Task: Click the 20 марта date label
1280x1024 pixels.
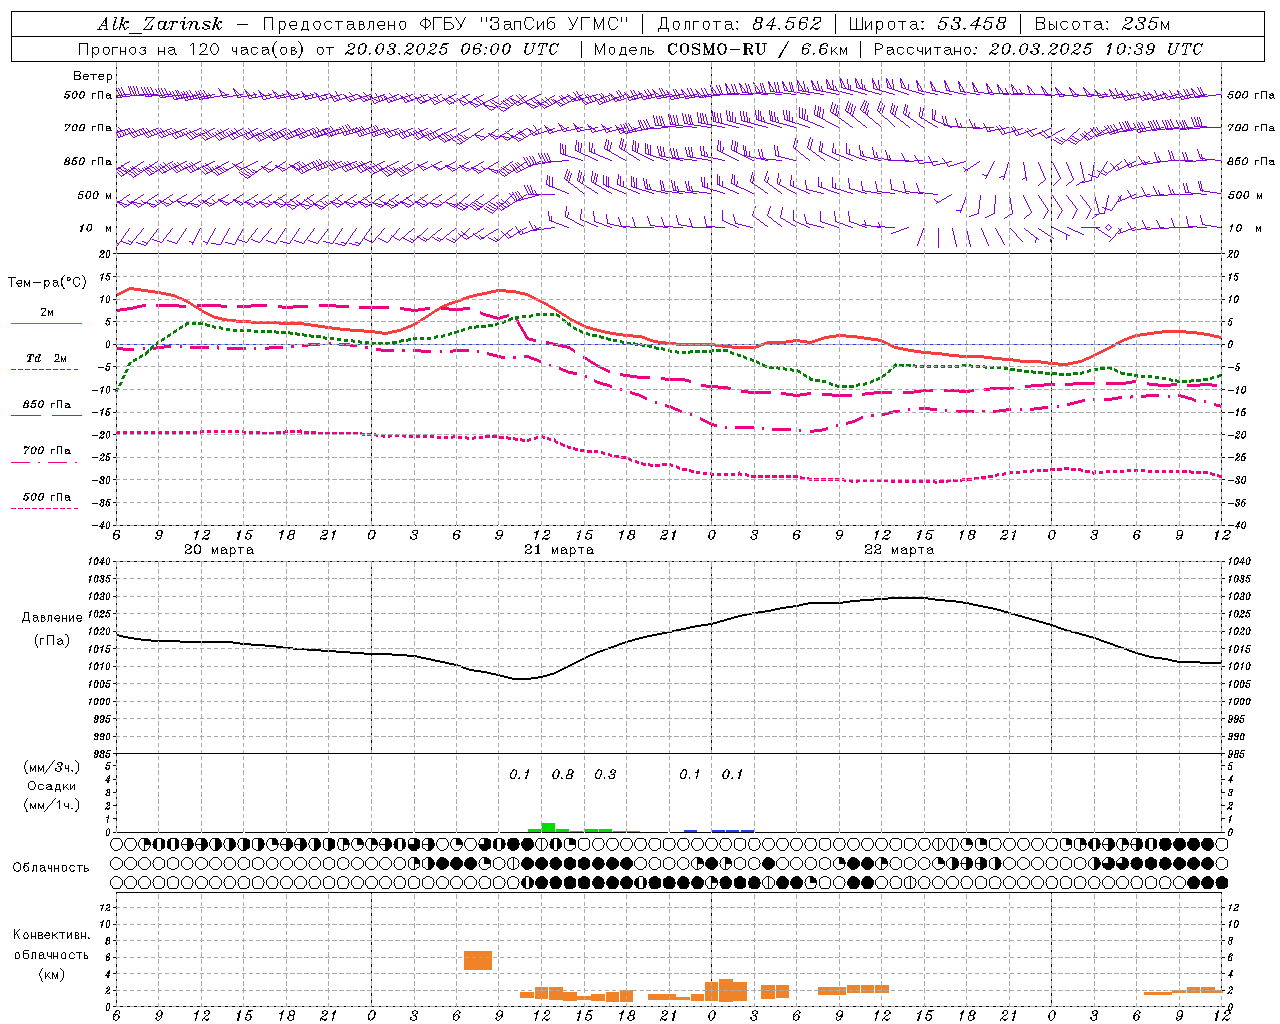Action: 219,550
